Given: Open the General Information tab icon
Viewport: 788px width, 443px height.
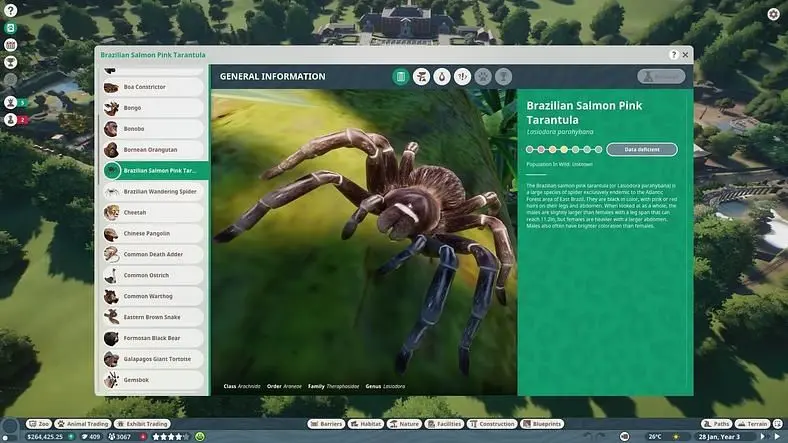Looking at the screenshot, I should [x=401, y=77].
